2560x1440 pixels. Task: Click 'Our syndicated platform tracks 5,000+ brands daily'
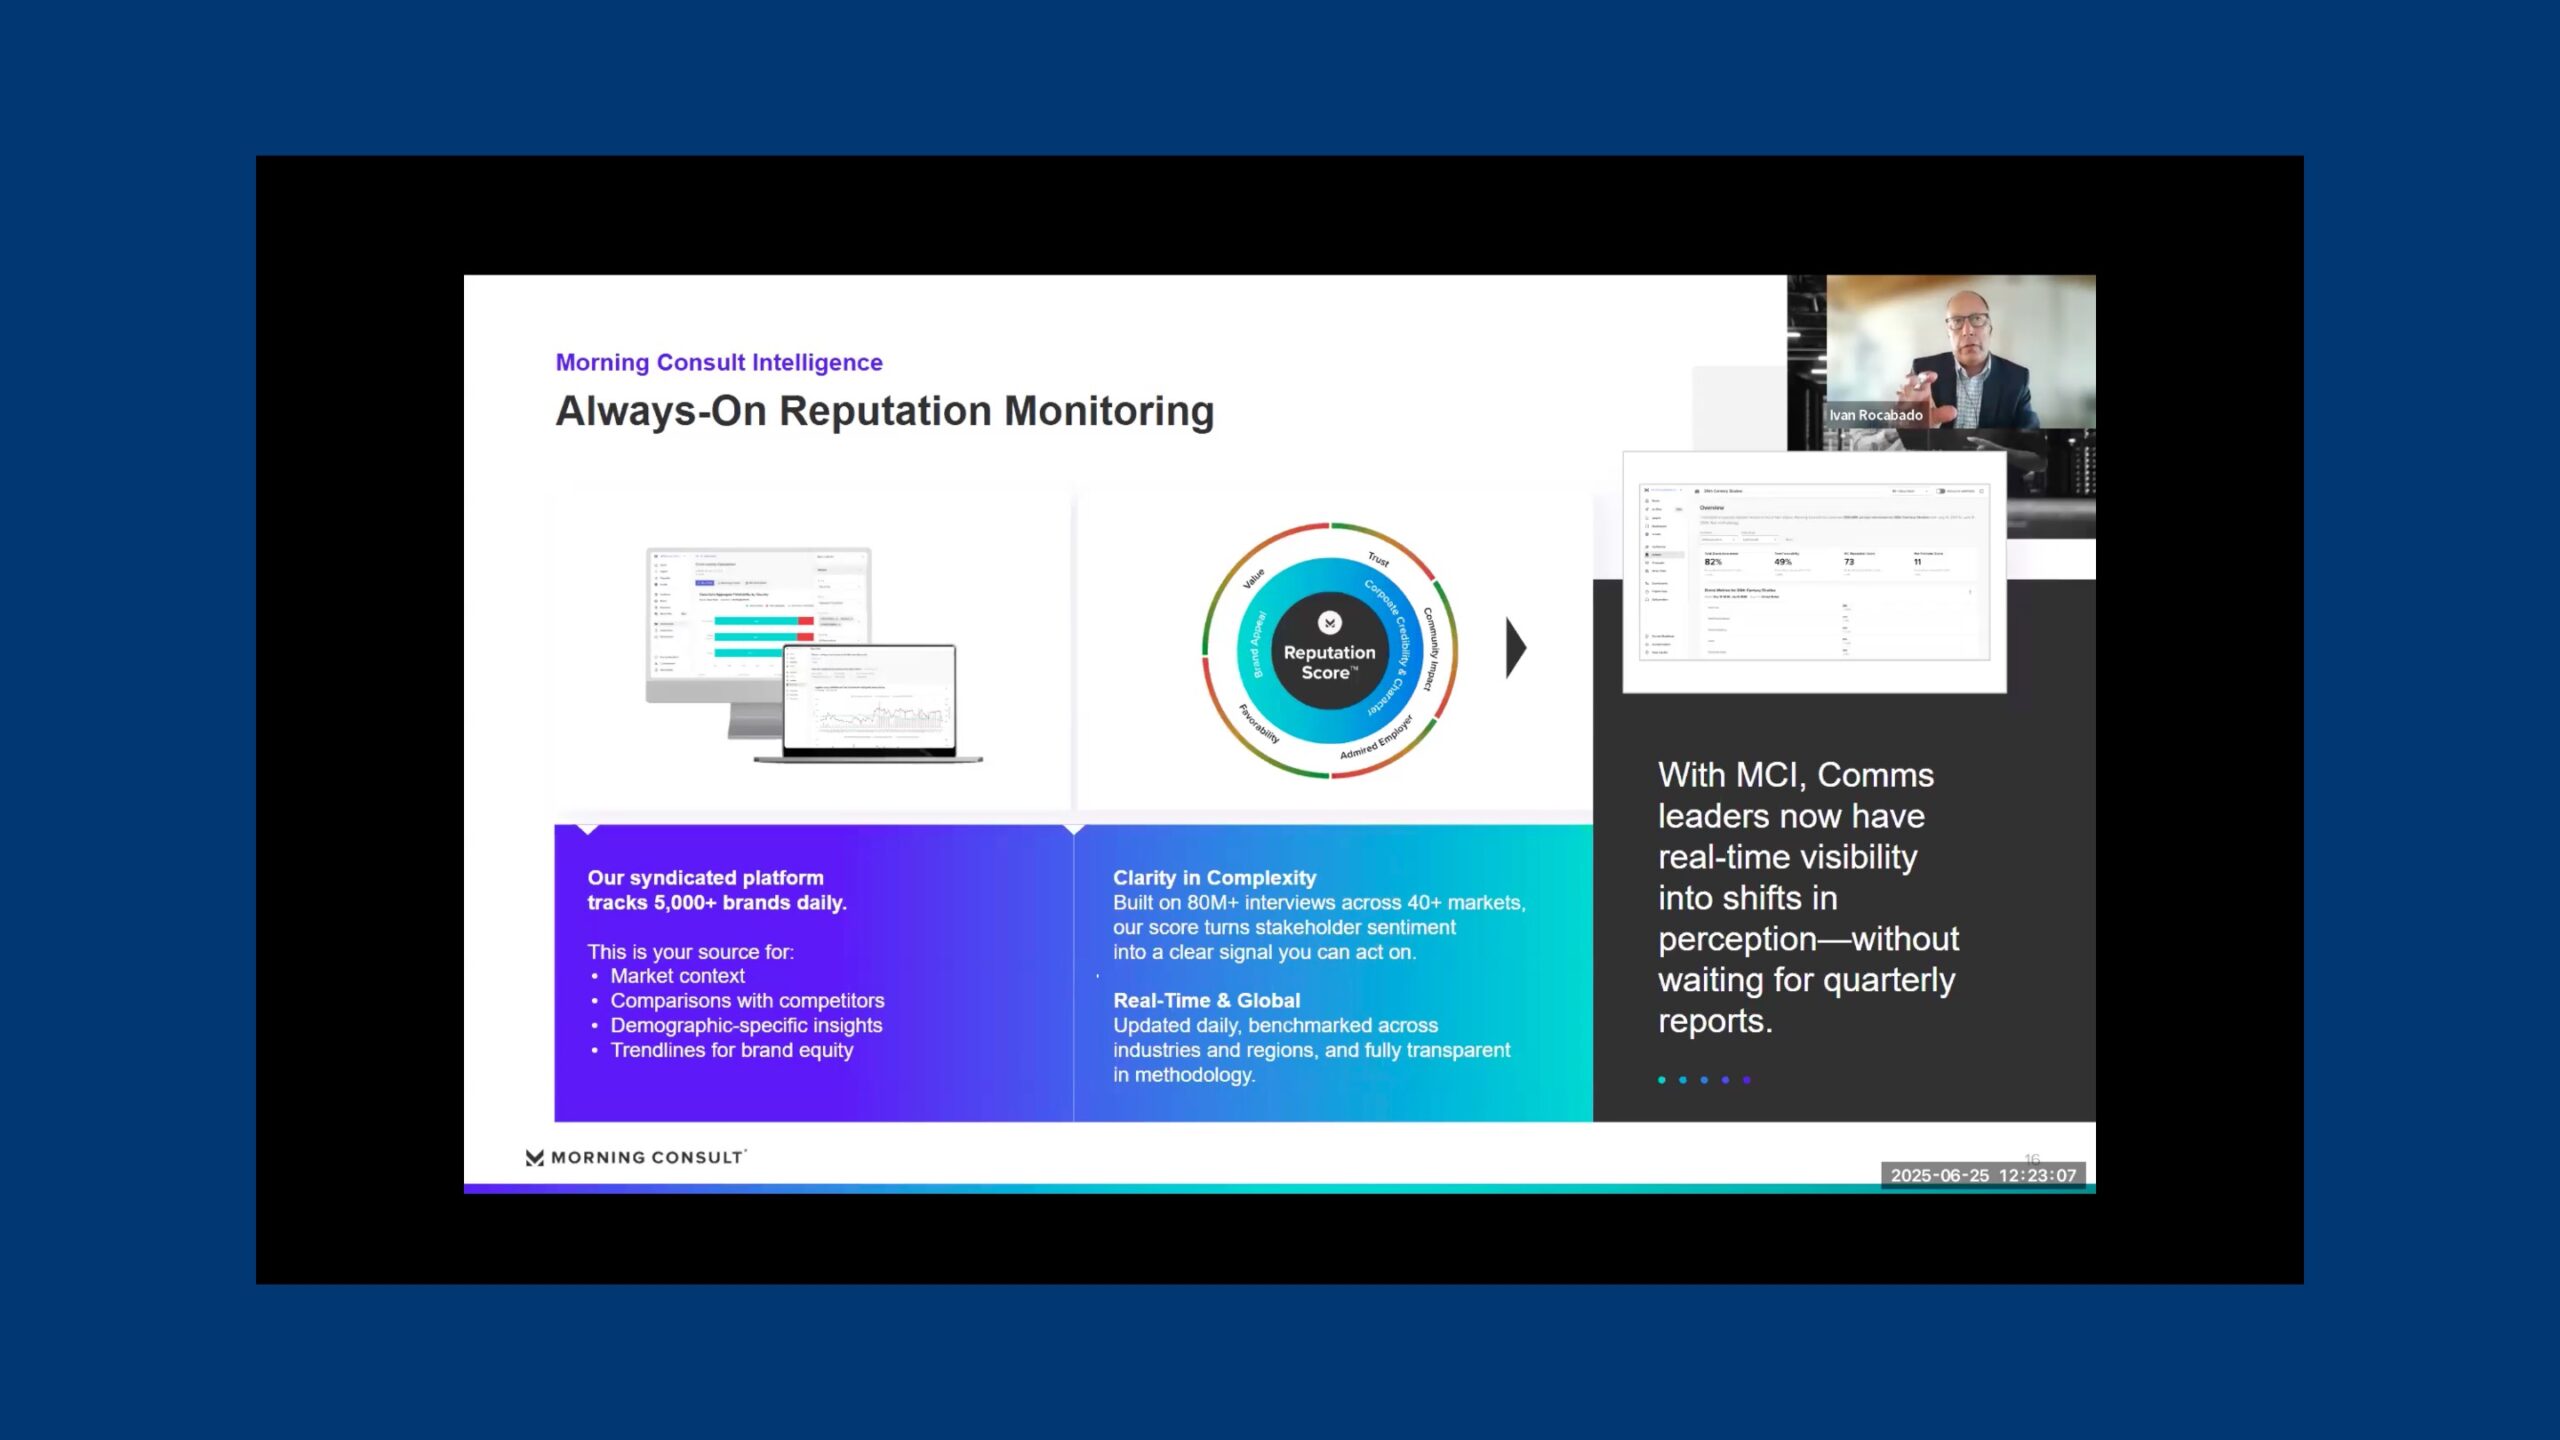click(x=716, y=890)
